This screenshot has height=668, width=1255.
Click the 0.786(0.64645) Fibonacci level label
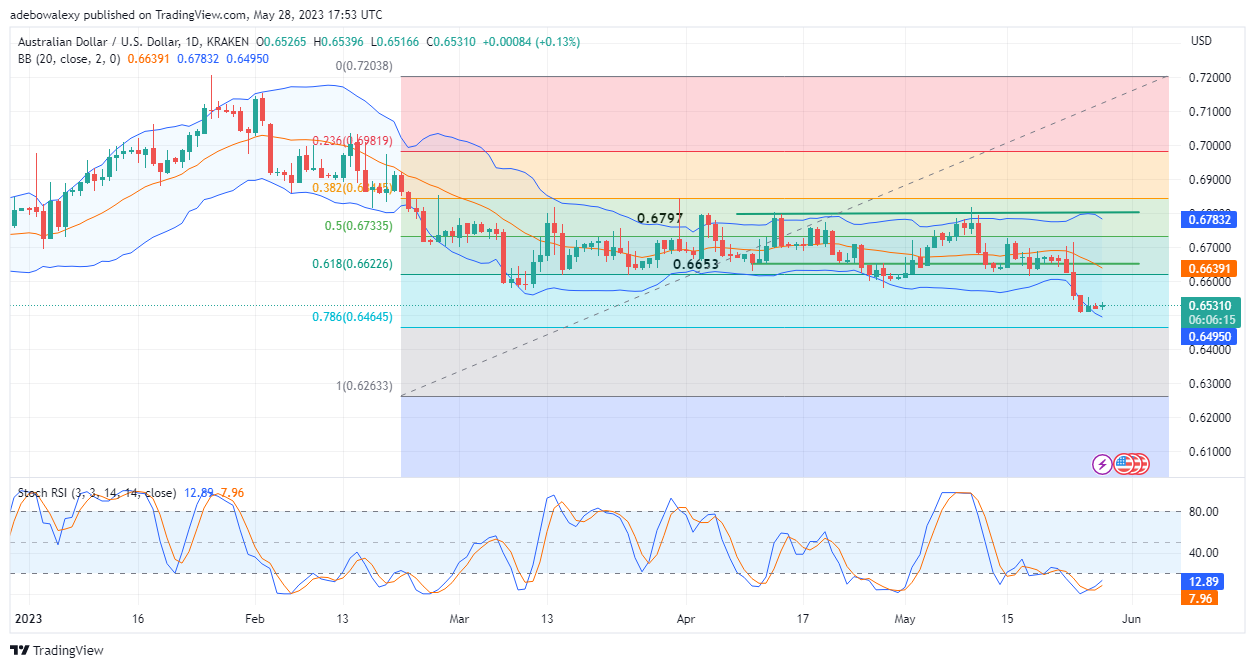point(351,316)
